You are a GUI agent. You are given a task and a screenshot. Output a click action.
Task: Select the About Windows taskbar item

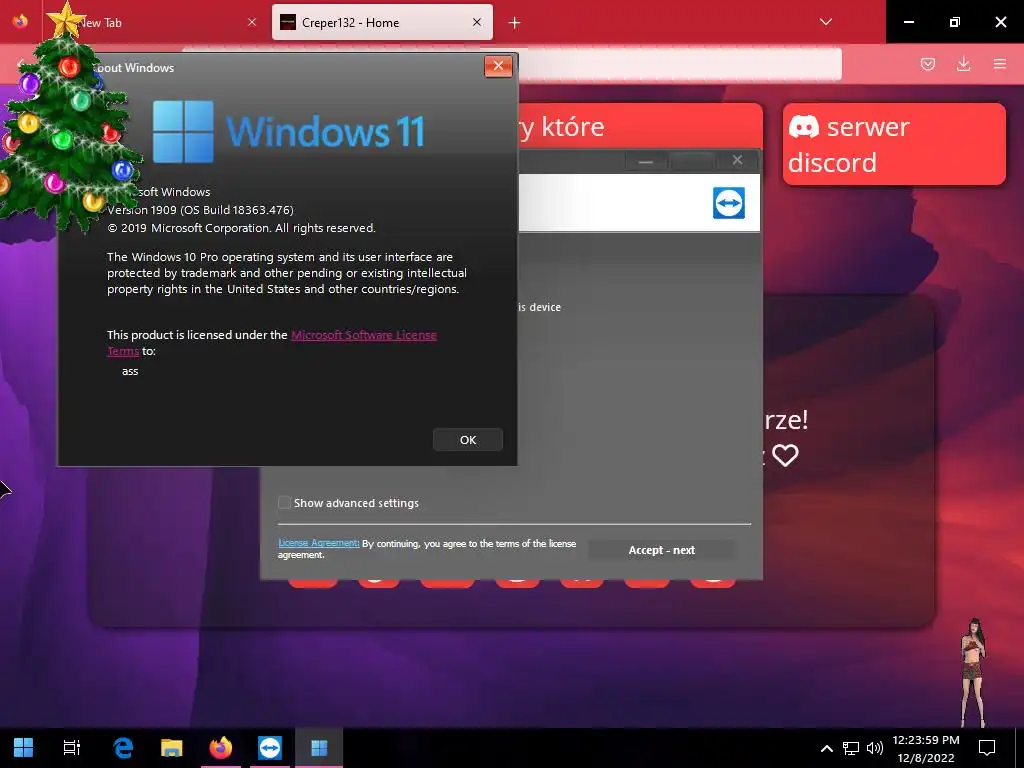pyautogui.click(x=319, y=747)
